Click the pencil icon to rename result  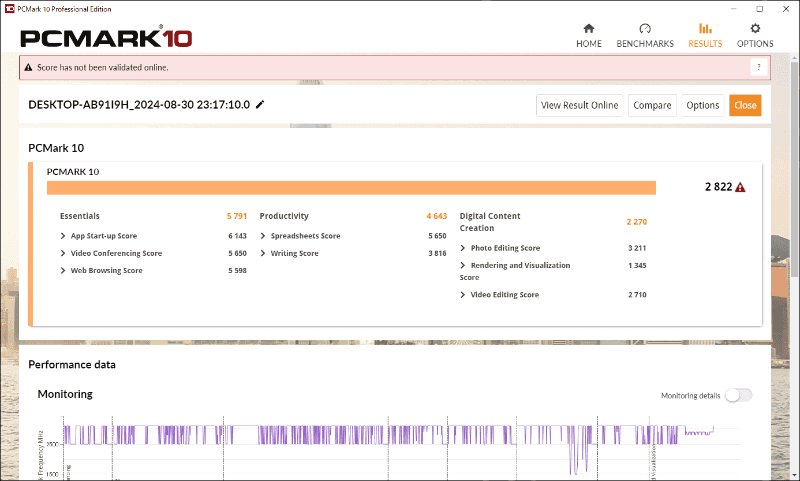[260, 105]
